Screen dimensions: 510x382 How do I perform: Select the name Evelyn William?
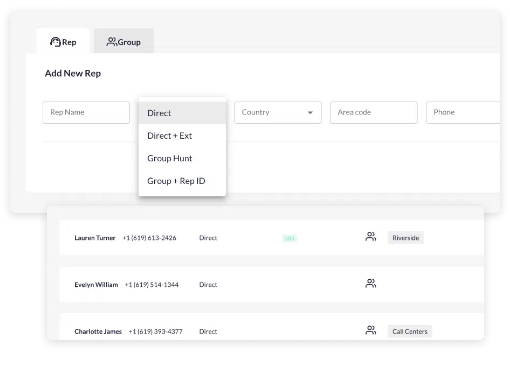[96, 285]
